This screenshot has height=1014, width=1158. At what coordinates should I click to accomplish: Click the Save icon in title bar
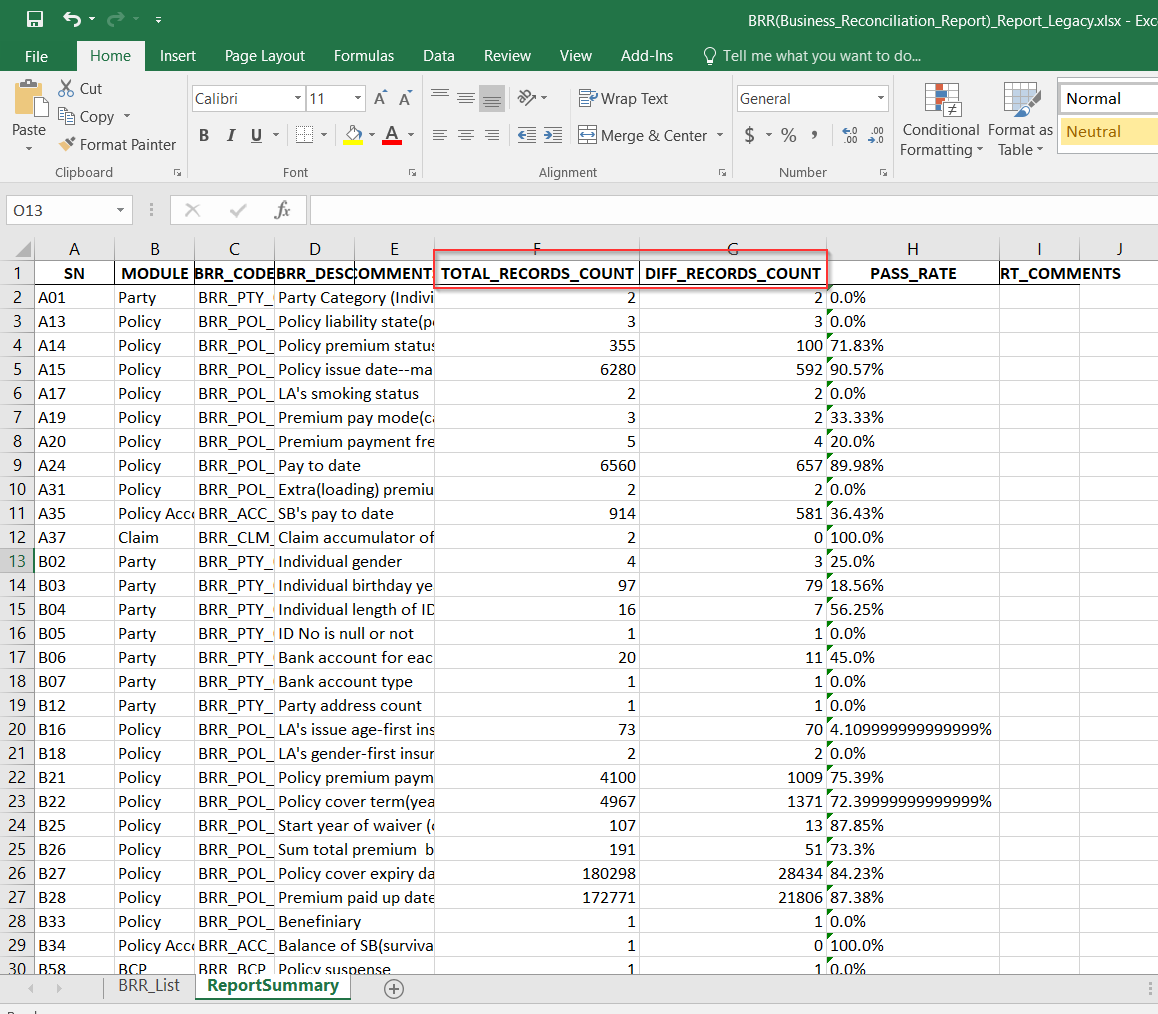35,19
